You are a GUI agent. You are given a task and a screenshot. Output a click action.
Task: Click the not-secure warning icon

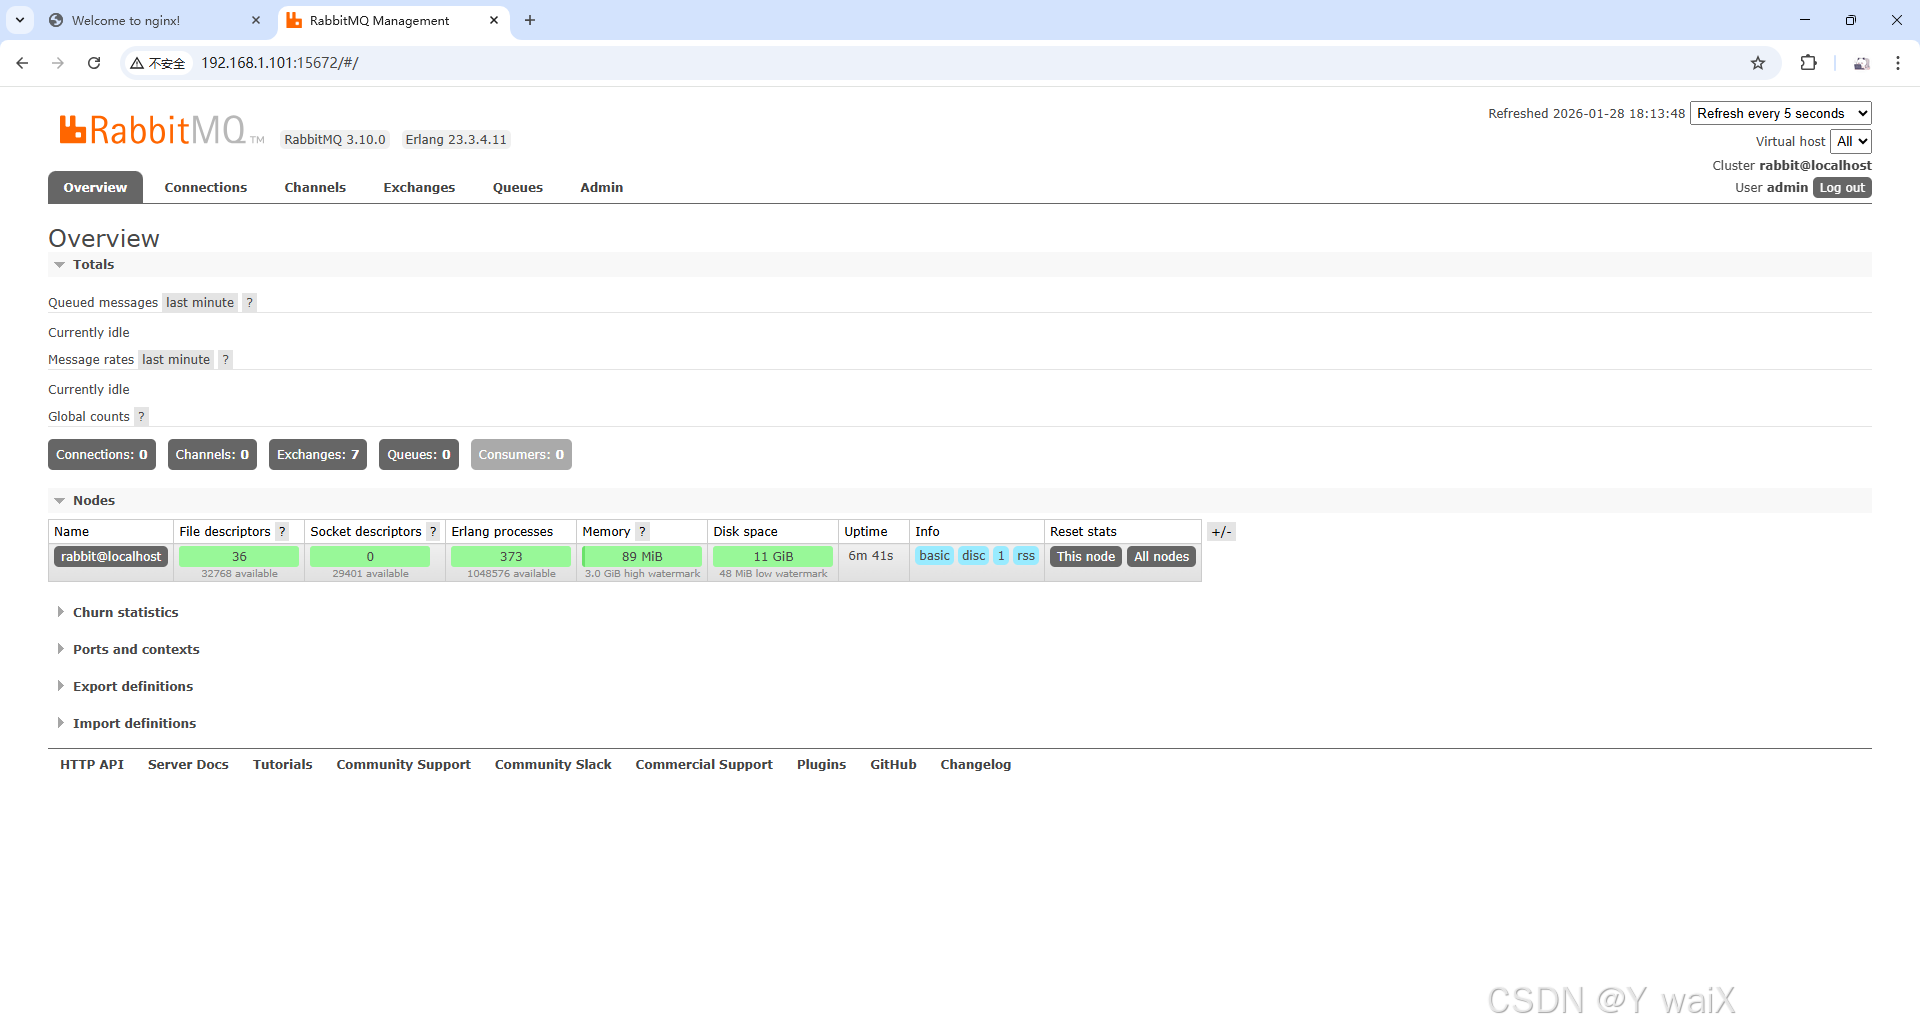pos(137,63)
